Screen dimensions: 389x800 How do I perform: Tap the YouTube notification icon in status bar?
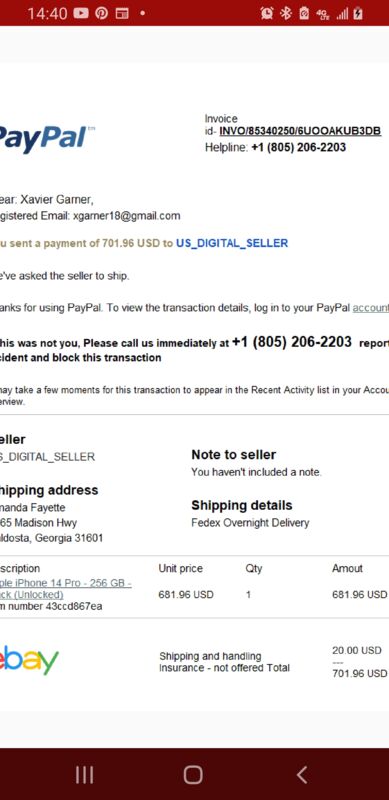pos(81,13)
